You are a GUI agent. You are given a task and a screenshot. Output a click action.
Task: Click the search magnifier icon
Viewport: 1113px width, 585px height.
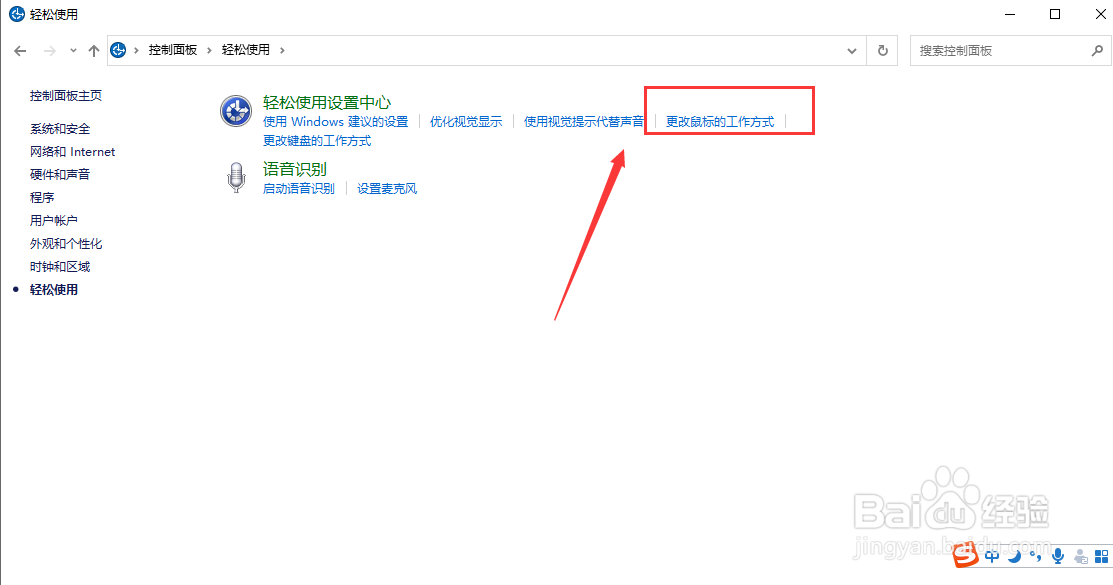(x=1097, y=50)
